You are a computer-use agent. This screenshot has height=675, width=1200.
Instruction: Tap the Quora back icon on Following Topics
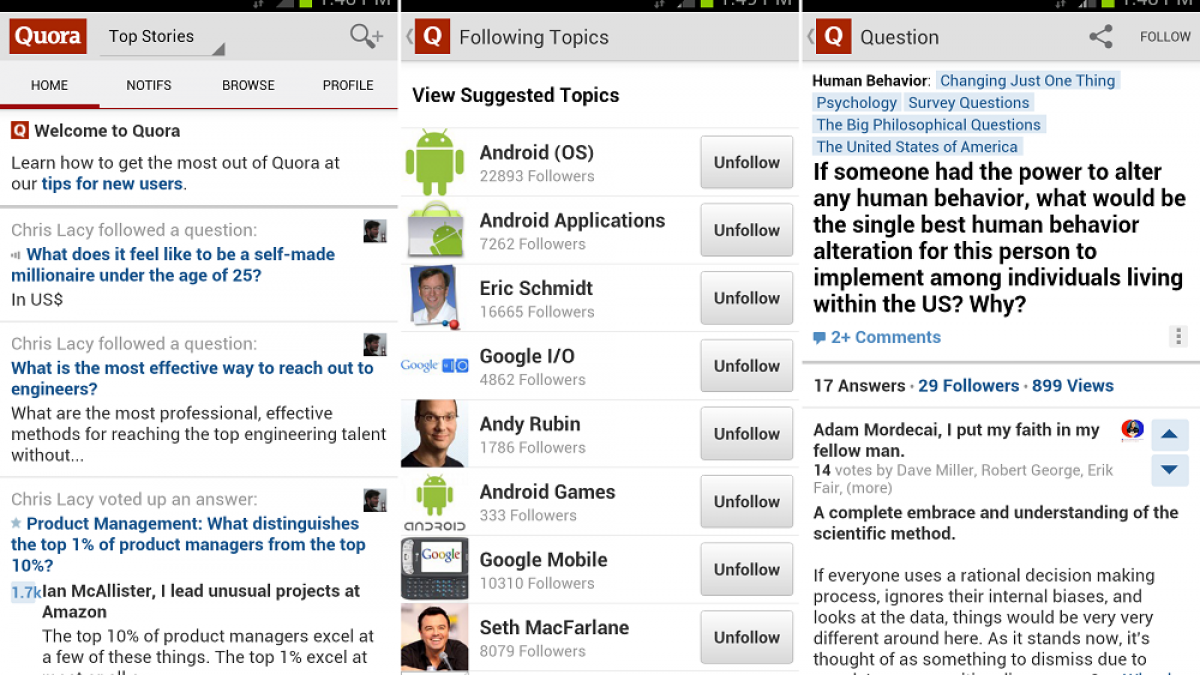pos(430,37)
